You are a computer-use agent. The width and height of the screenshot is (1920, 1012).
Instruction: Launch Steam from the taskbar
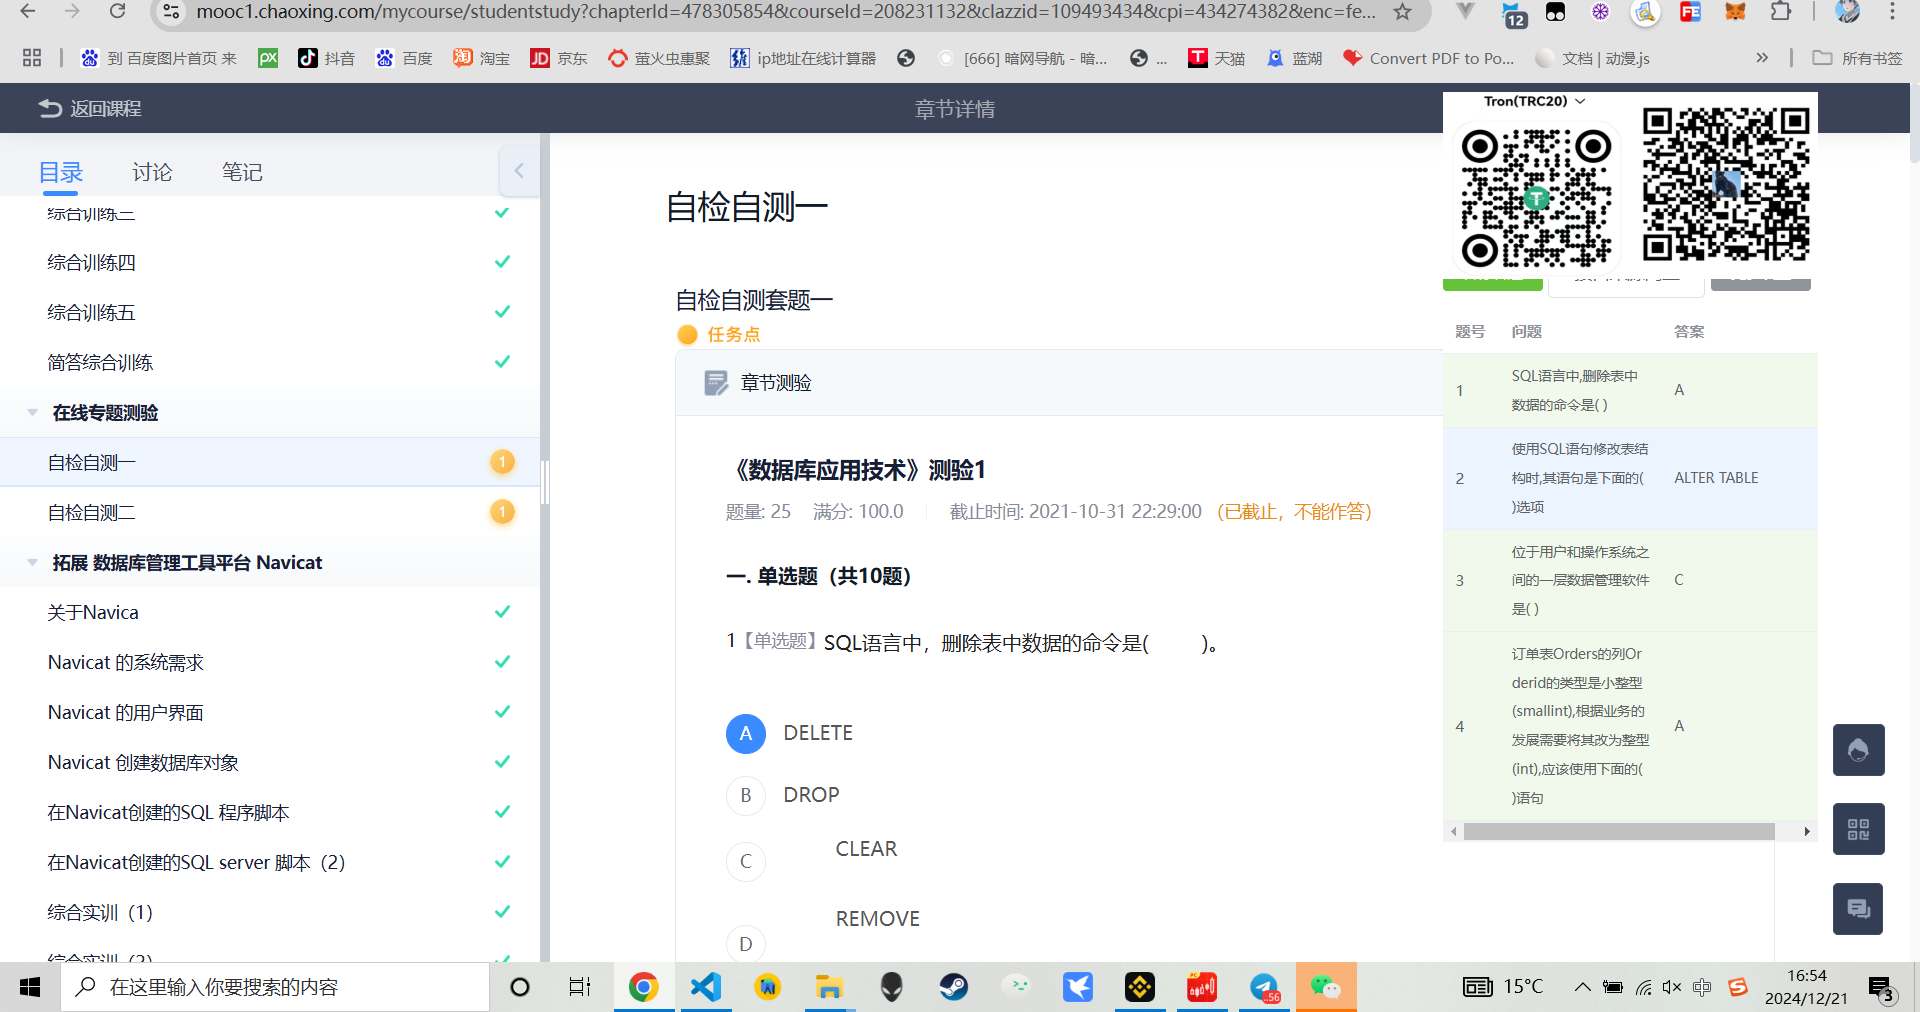pyautogui.click(x=953, y=987)
